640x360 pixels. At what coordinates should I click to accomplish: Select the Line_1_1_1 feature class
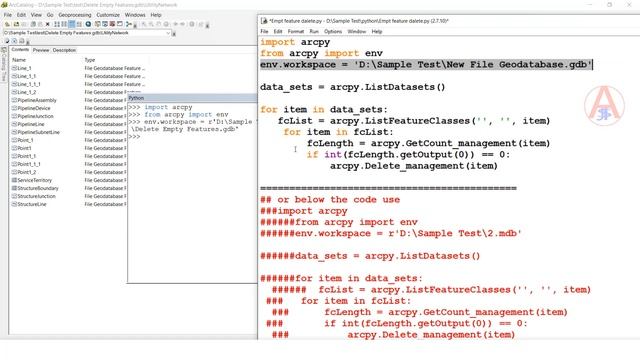pos(26,84)
